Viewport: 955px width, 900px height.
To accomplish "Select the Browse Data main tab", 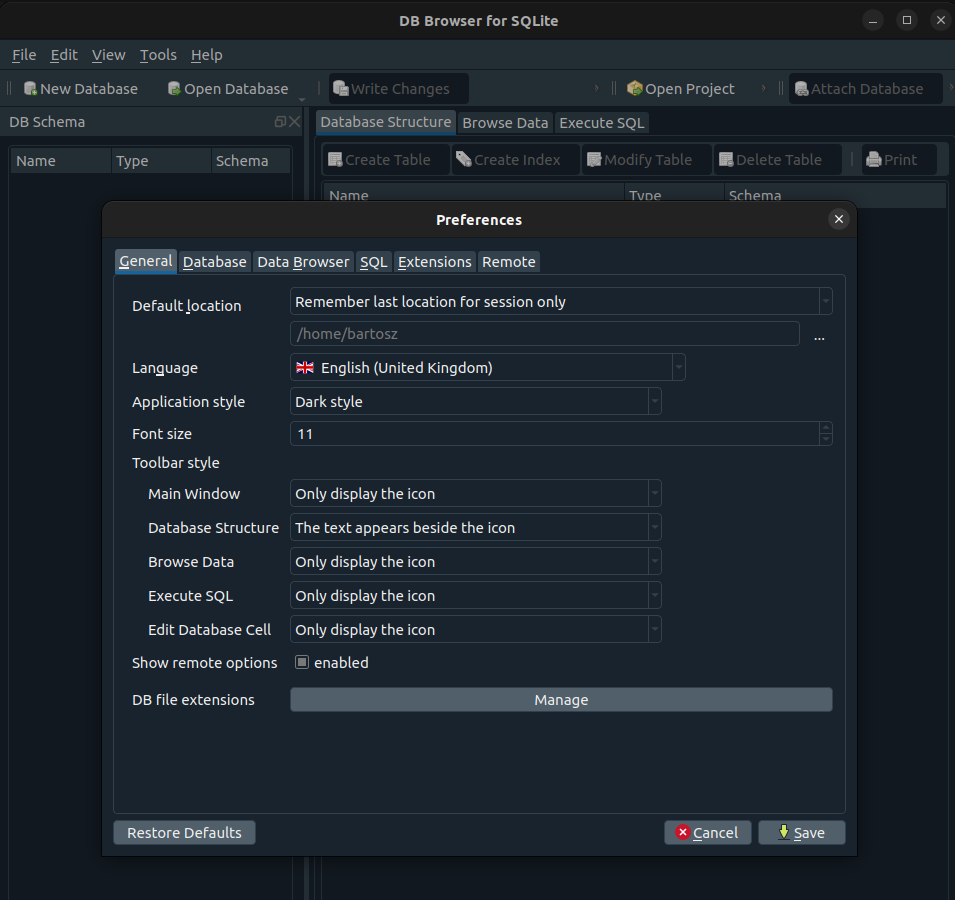I will [505, 122].
